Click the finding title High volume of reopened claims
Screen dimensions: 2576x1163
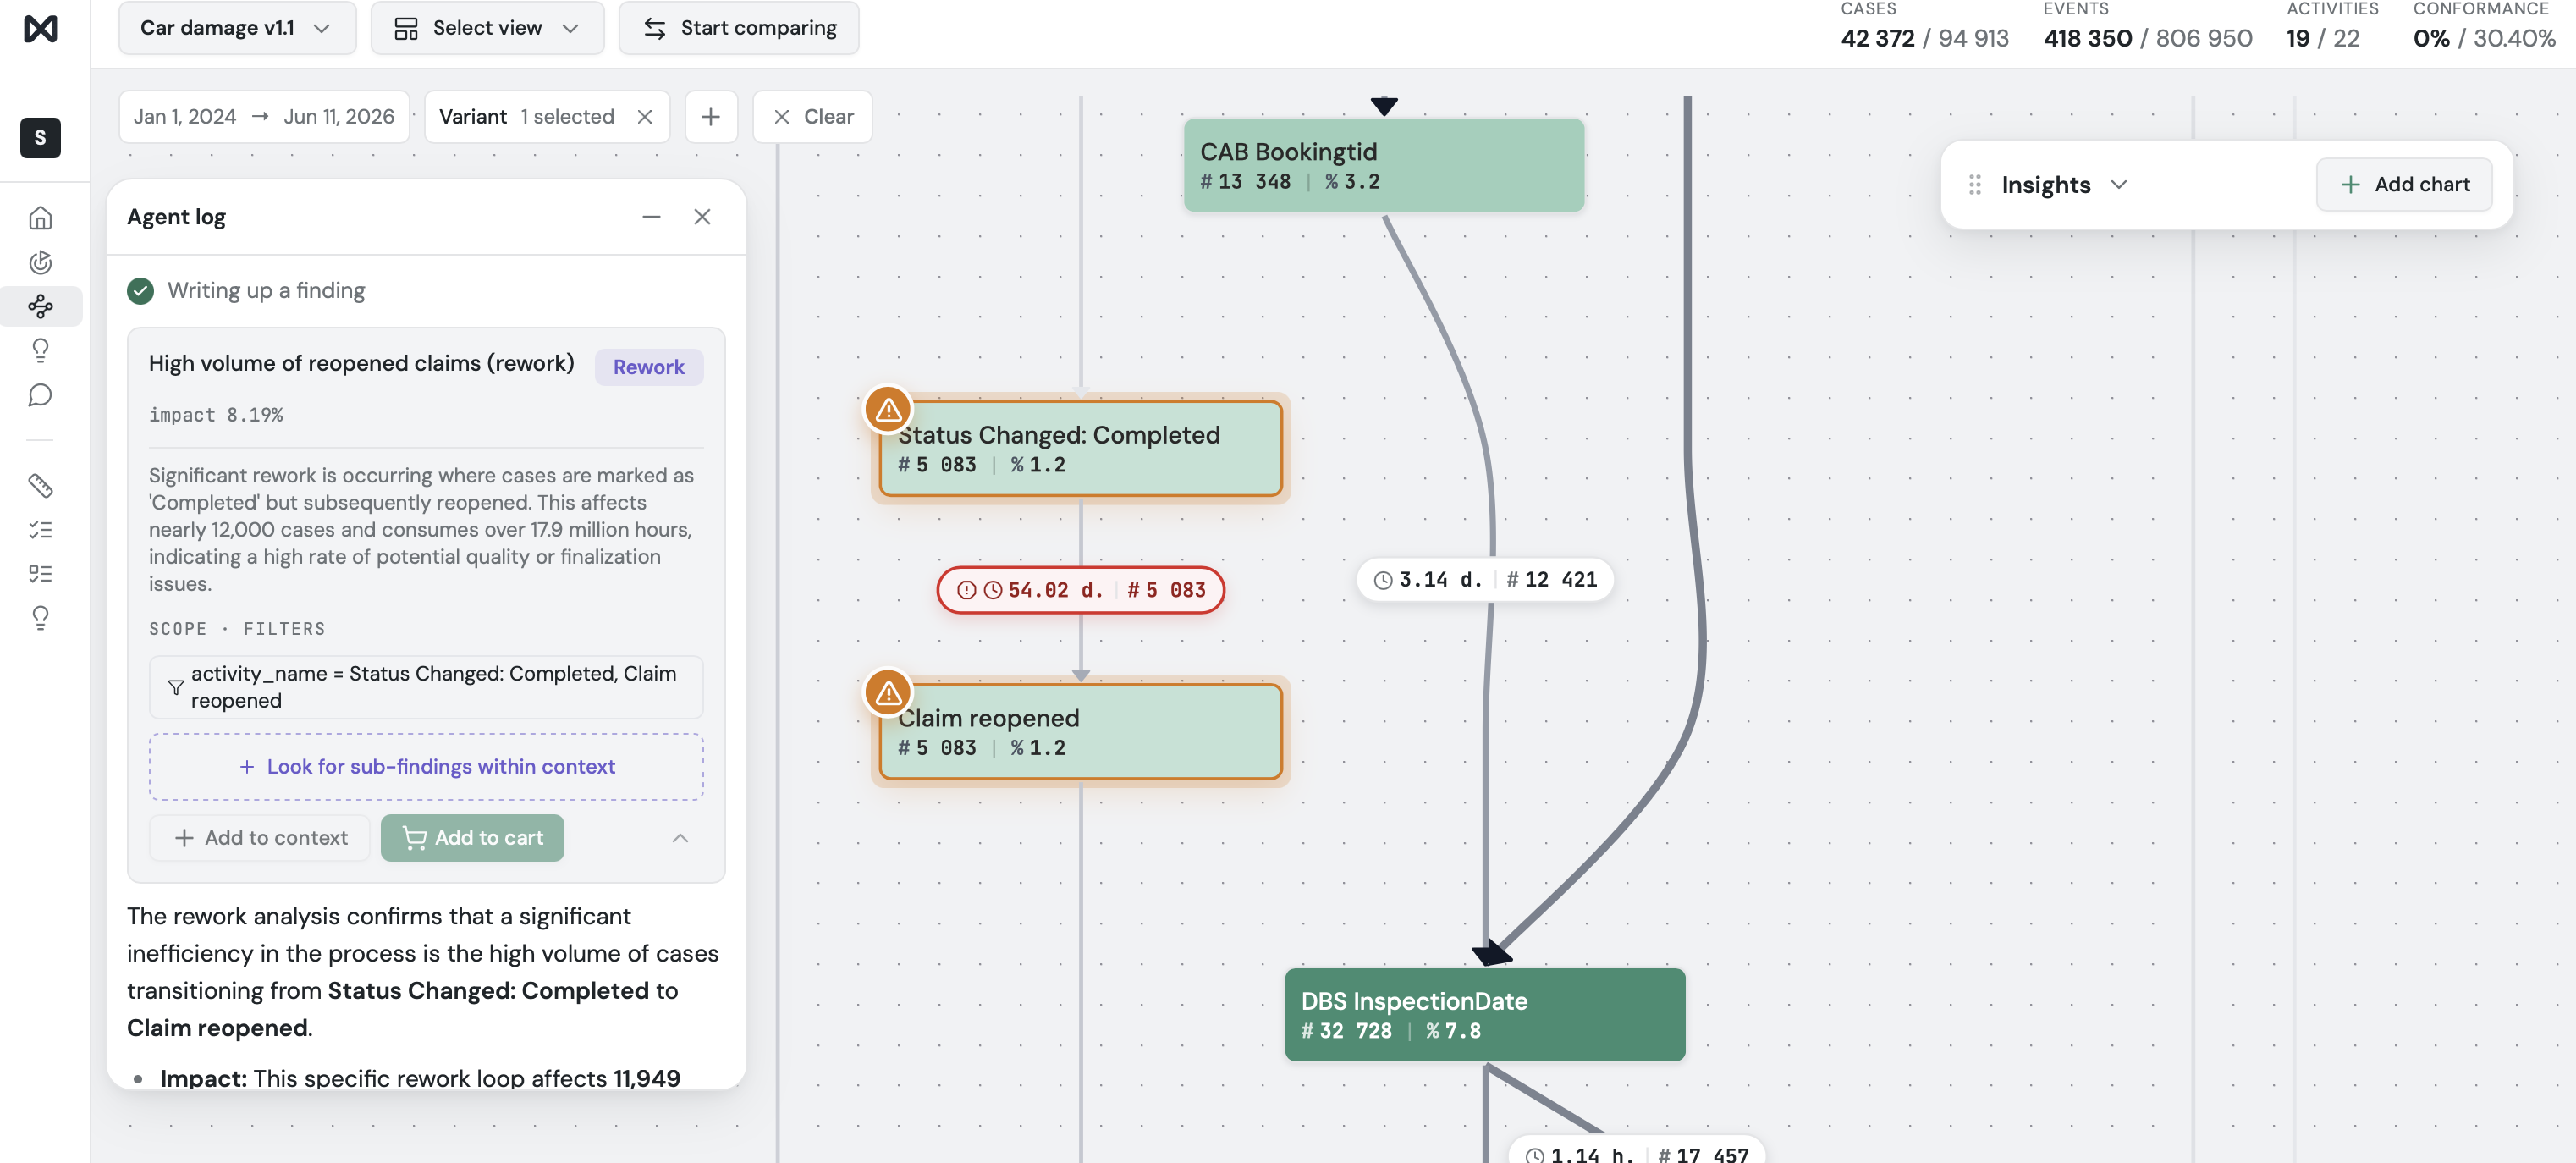361,364
